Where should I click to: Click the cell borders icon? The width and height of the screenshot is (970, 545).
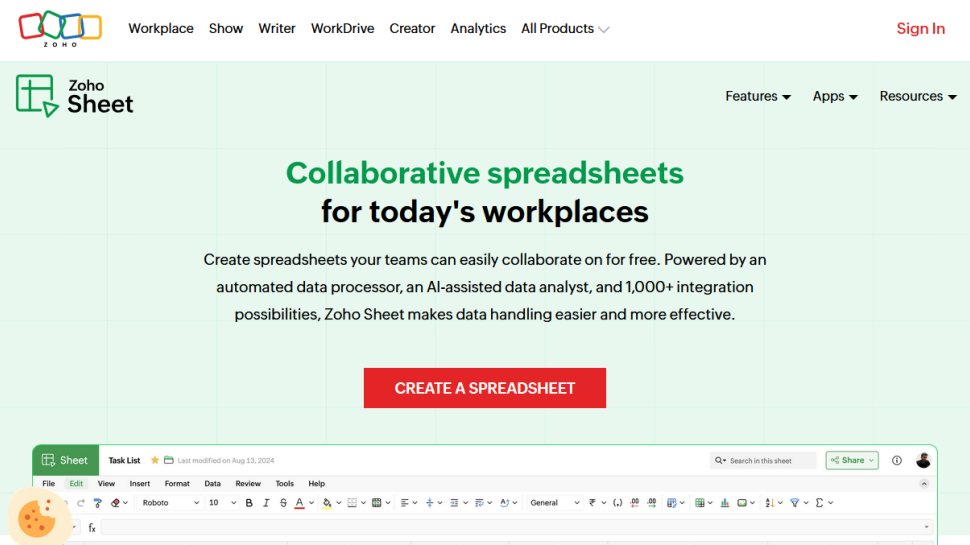click(x=352, y=503)
